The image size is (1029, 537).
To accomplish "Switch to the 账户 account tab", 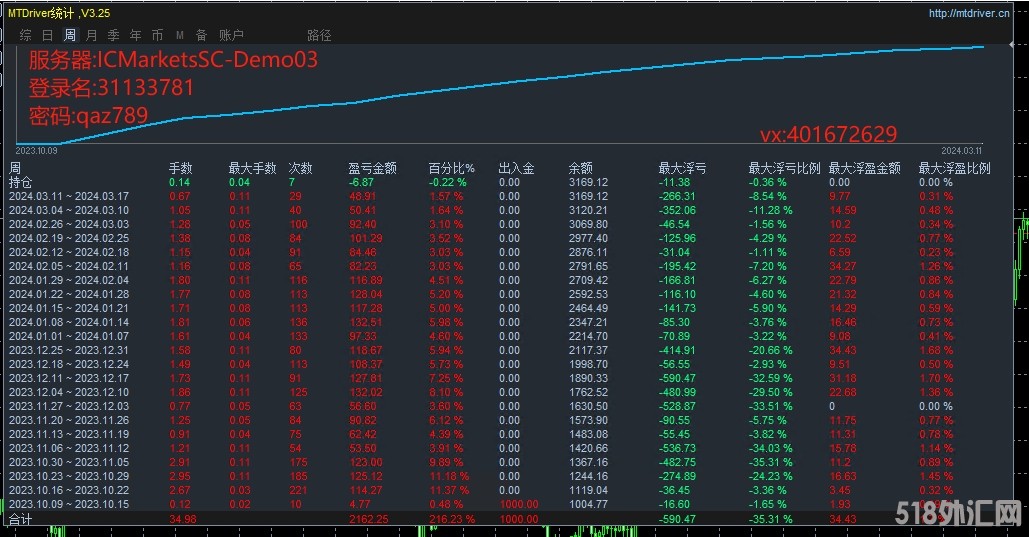I will [x=232, y=35].
